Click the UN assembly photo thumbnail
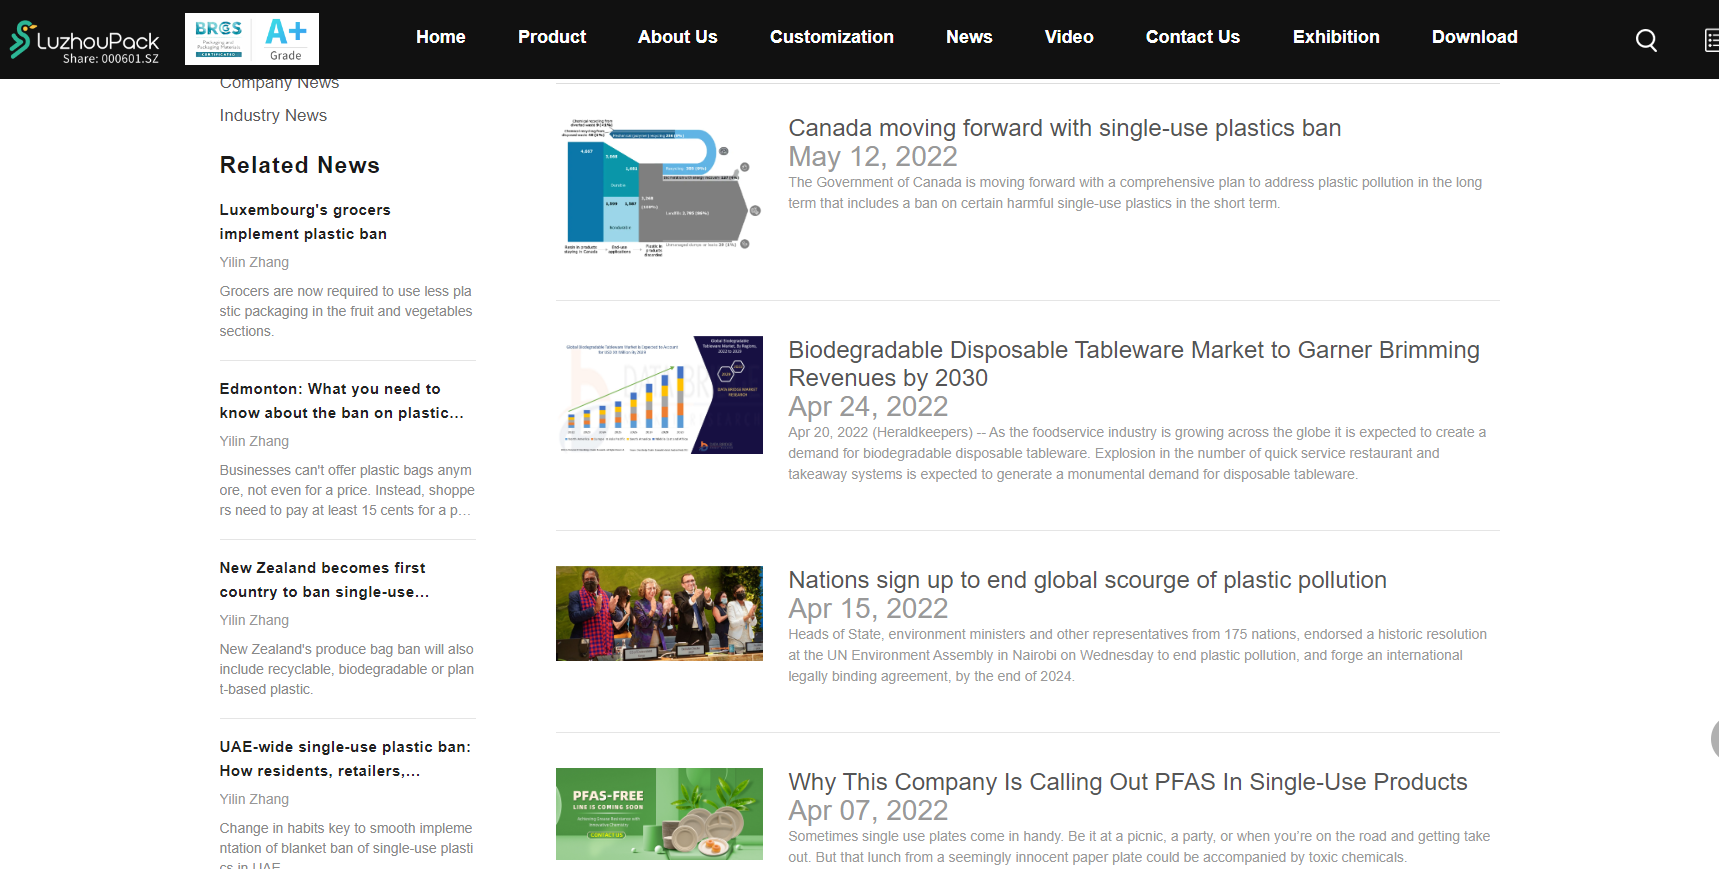 [x=659, y=613]
